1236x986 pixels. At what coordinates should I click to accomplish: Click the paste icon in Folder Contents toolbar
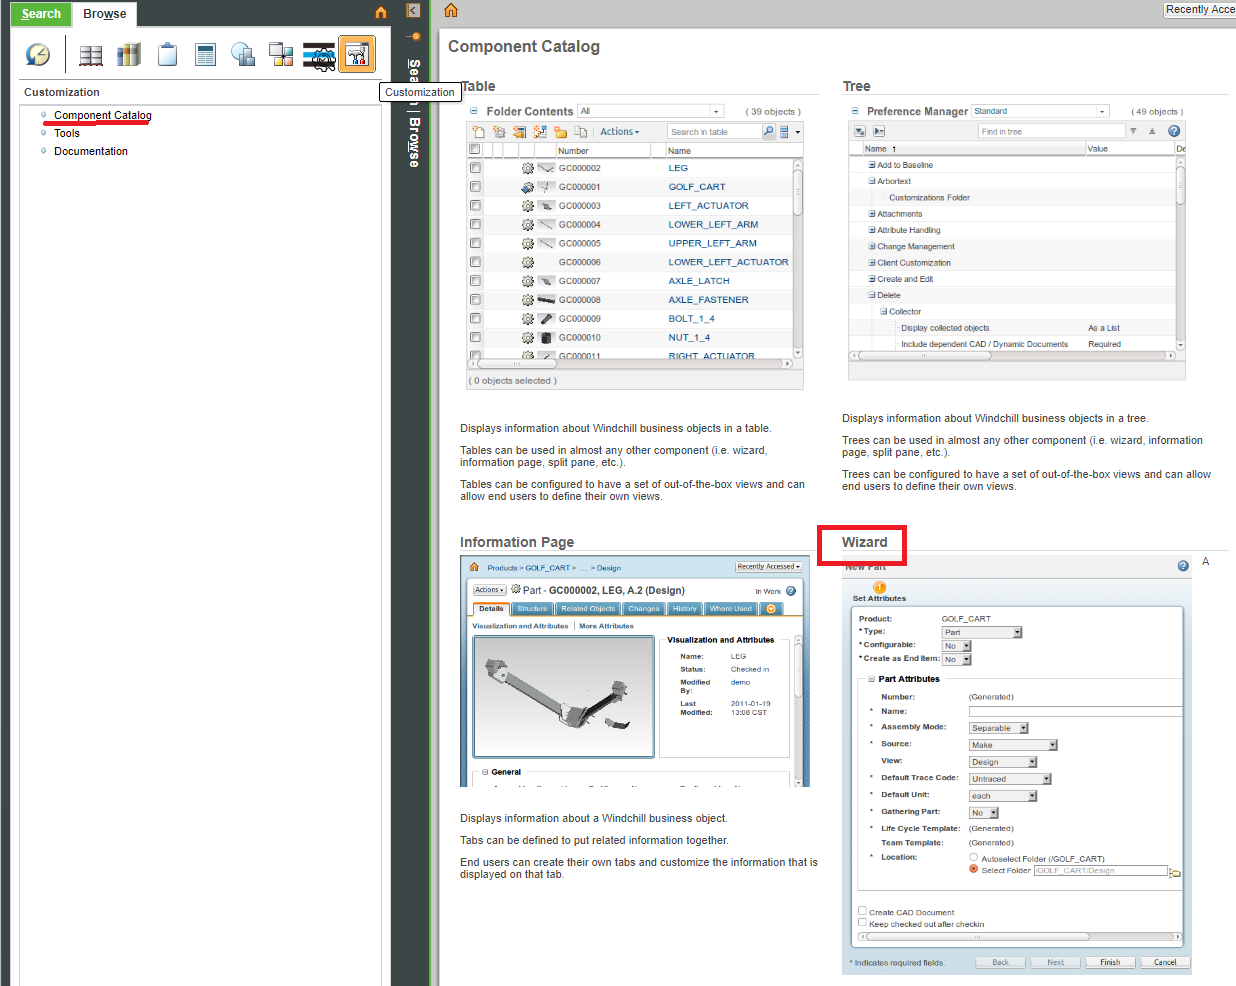[x=581, y=131]
